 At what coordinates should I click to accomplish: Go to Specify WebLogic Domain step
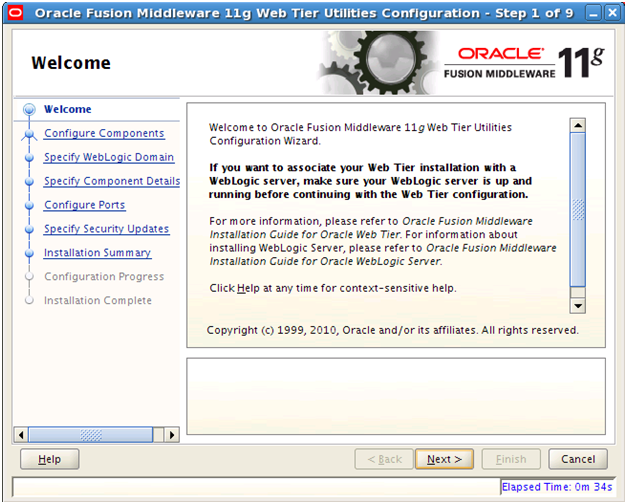pyautogui.click(x=109, y=157)
